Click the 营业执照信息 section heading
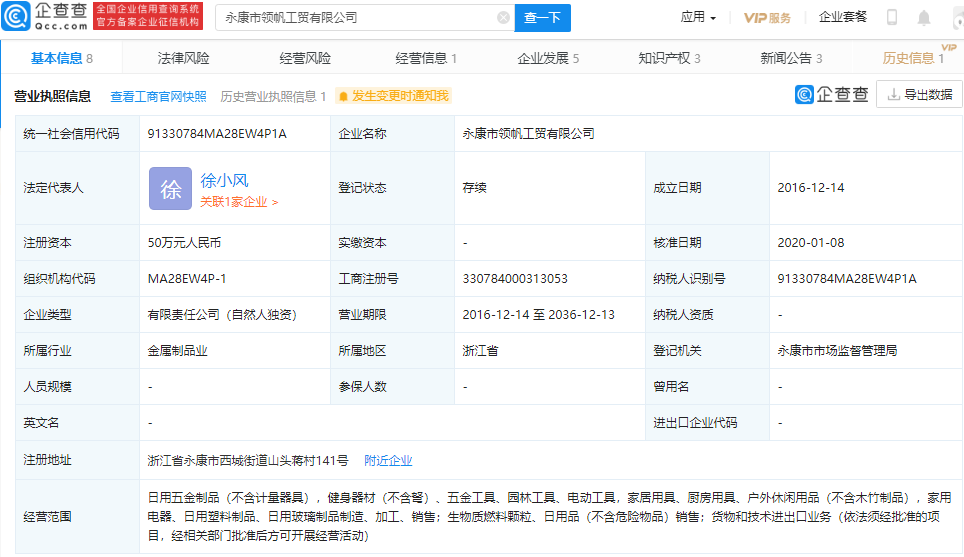The height and width of the screenshot is (557, 964). [52, 96]
